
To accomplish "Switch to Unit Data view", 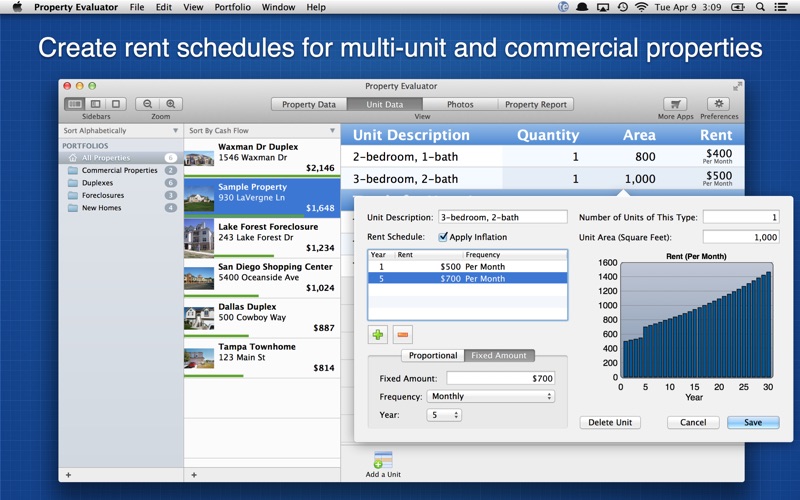I will [385, 104].
